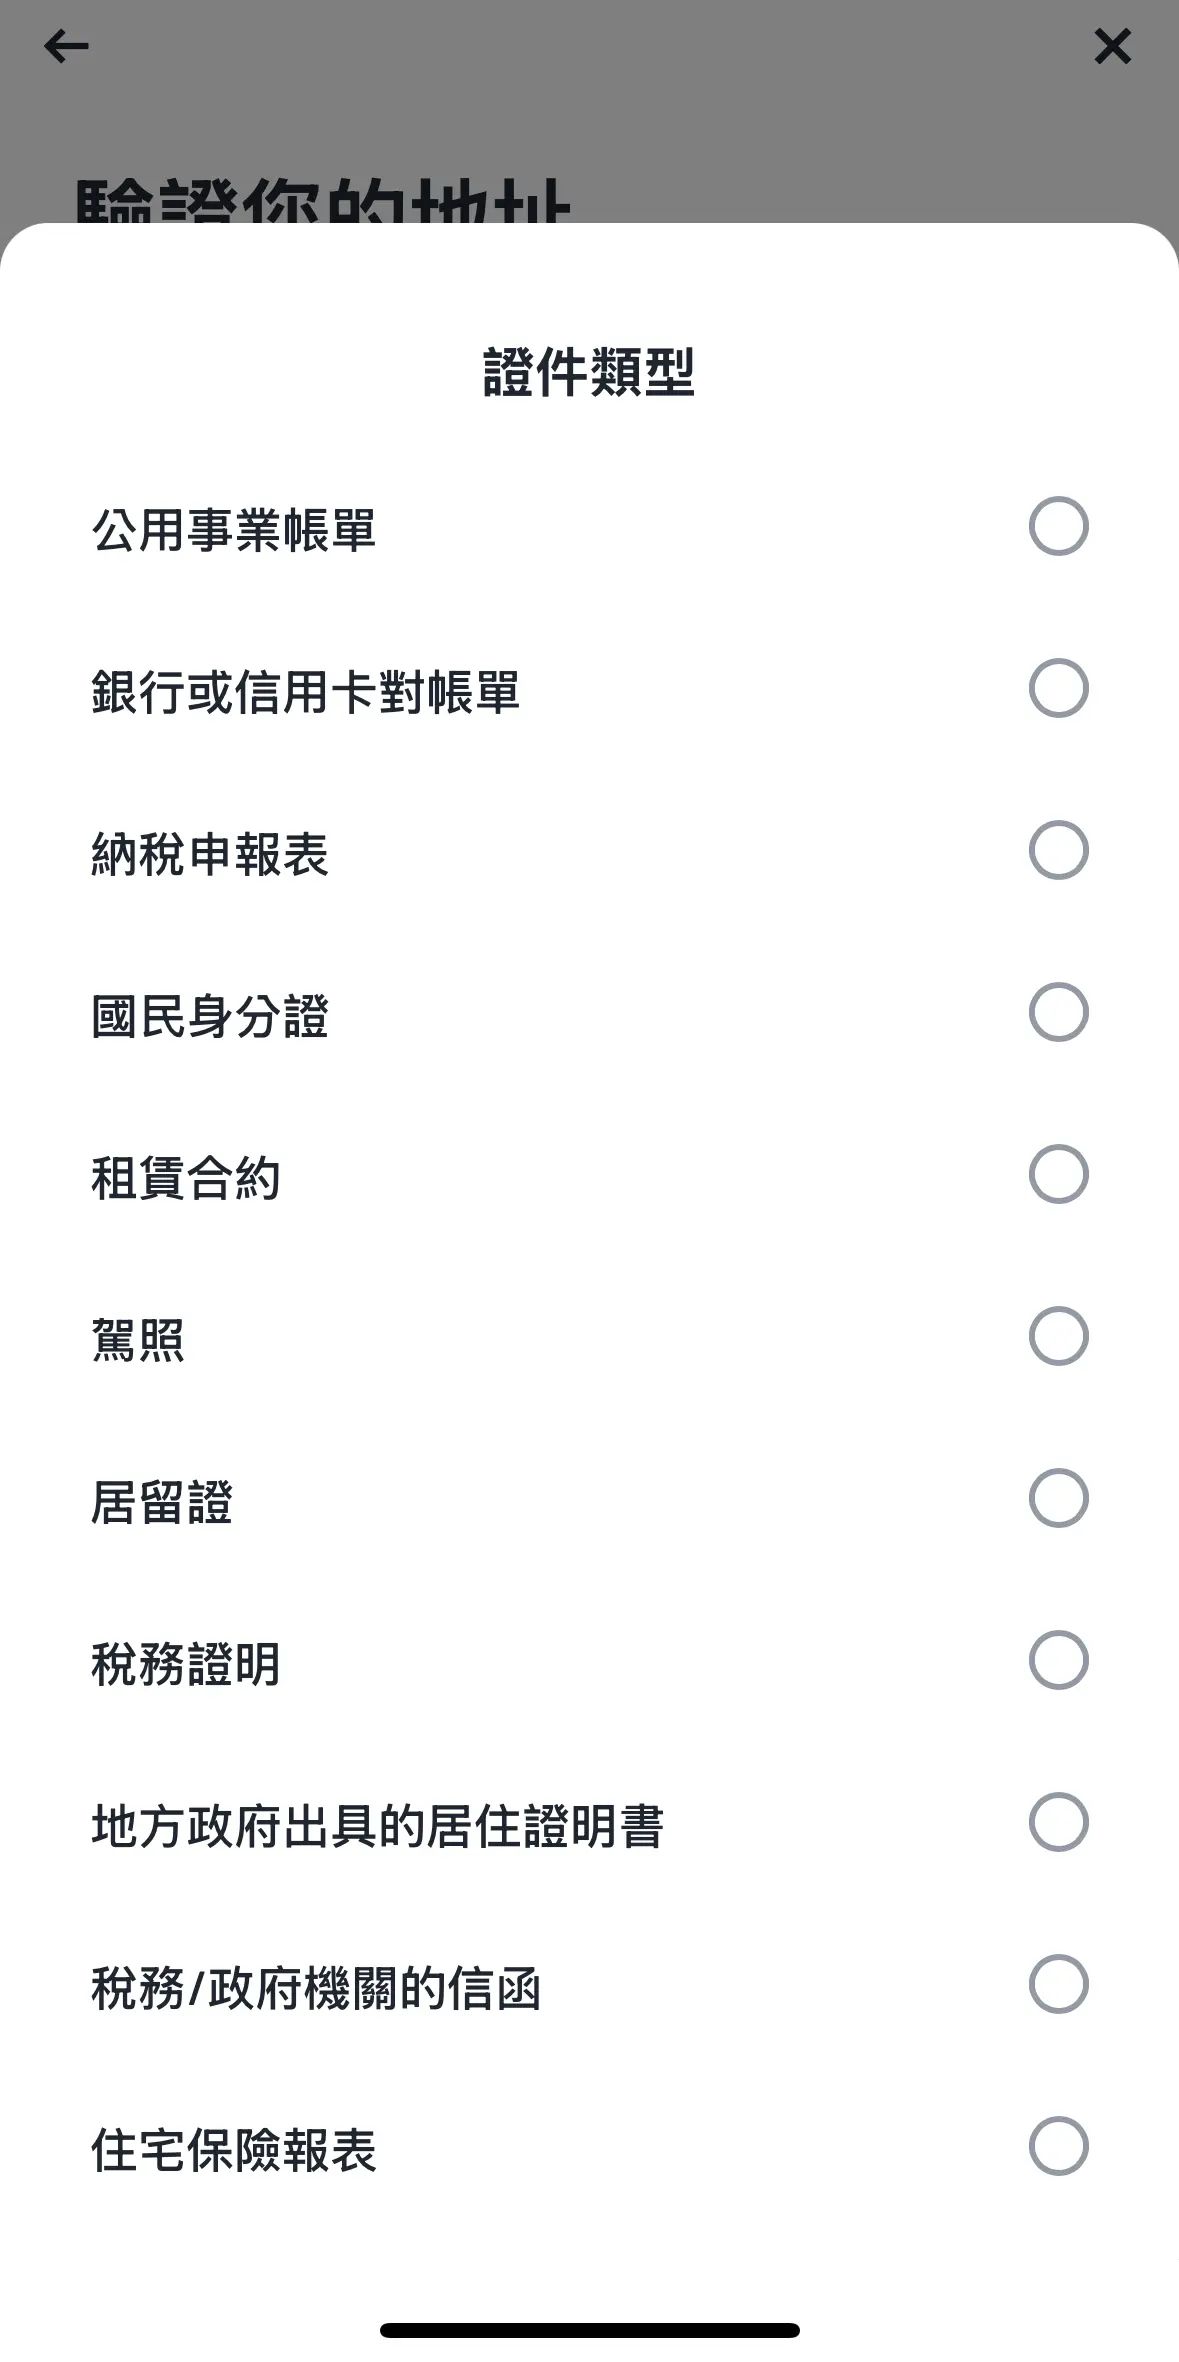Select the 納稅申報表 radio button
The width and height of the screenshot is (1179, 2362).
click(x=1058, y=850)
